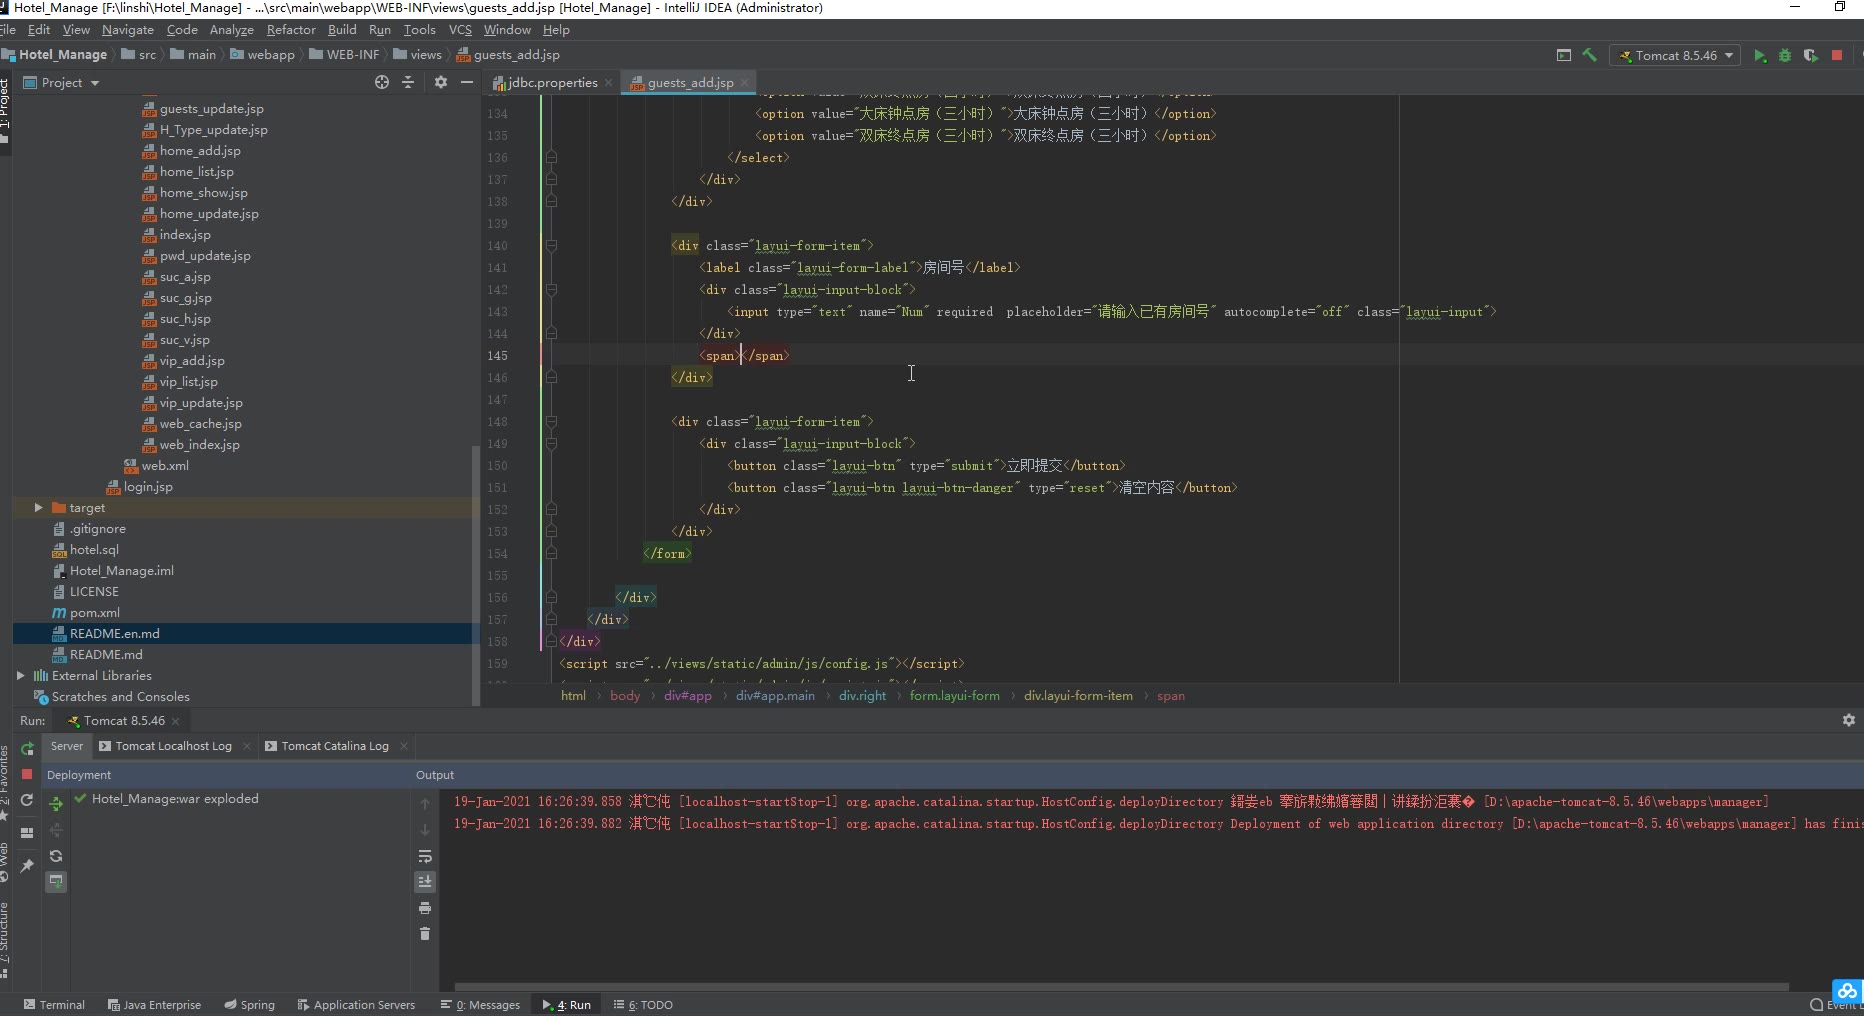1864x1016 pixels.
Task: Select pom.xml file
Action: 95,613
